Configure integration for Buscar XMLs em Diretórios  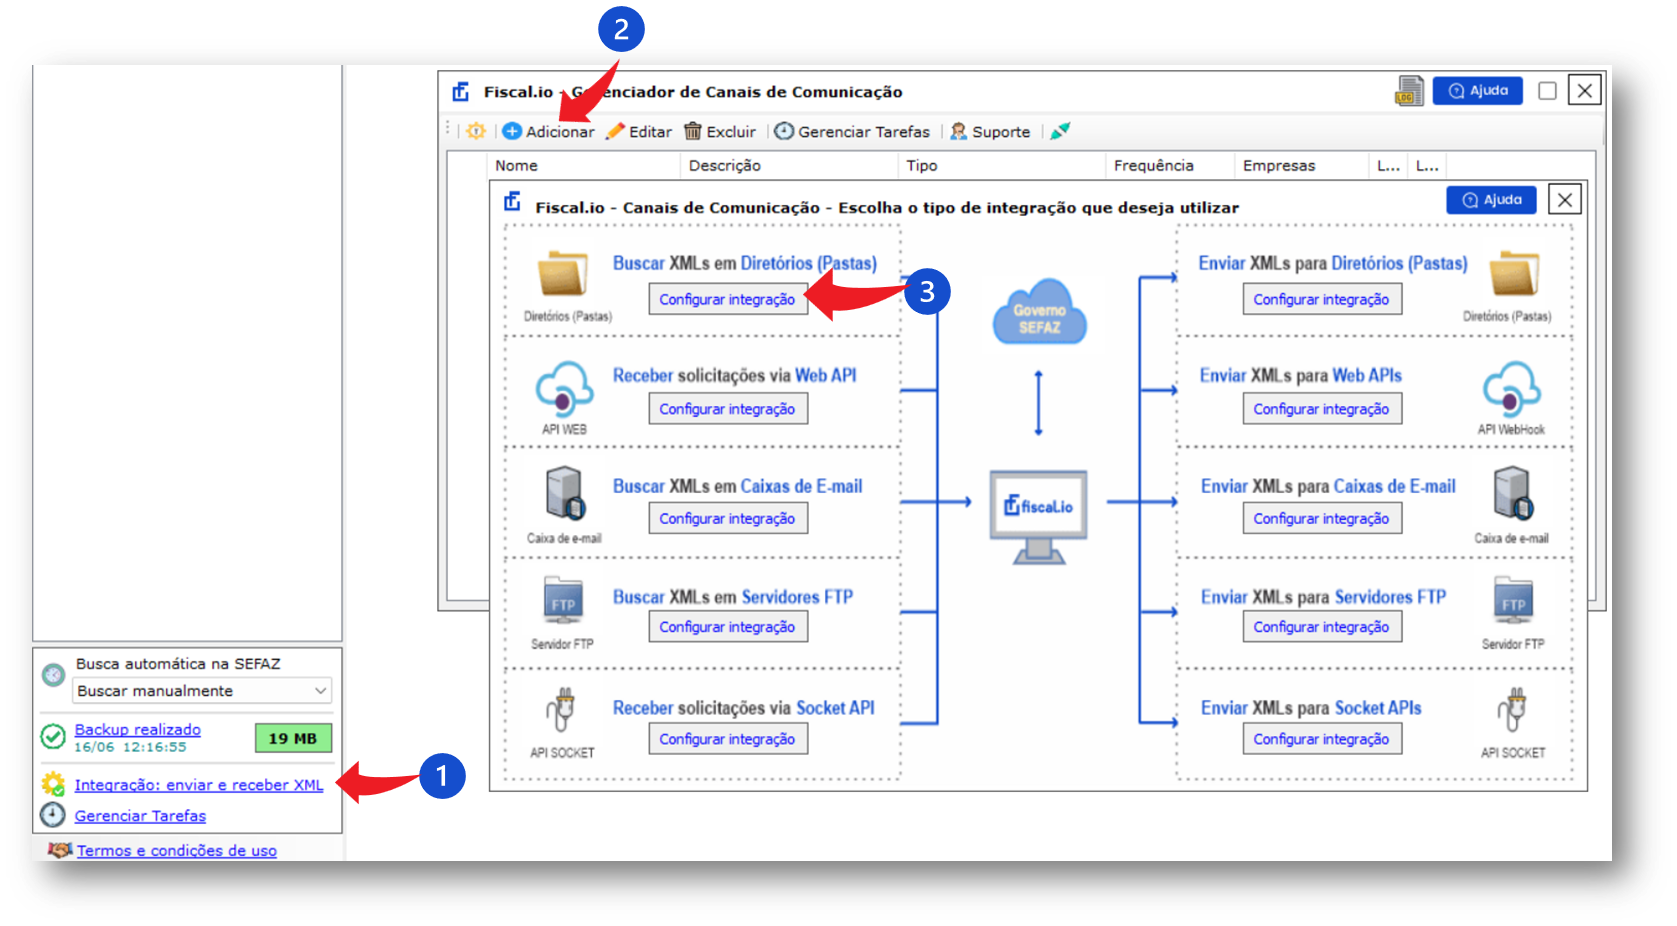728,299
